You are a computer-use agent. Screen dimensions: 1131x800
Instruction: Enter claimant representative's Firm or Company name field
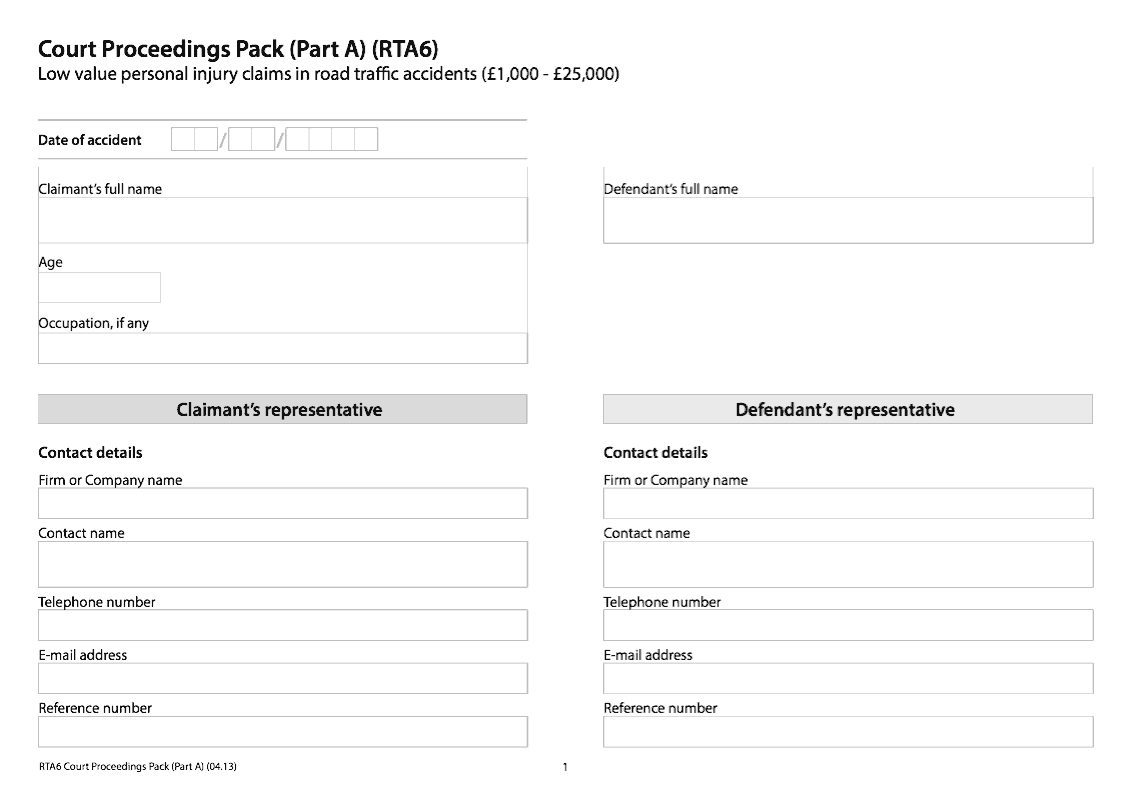(282, 504)
